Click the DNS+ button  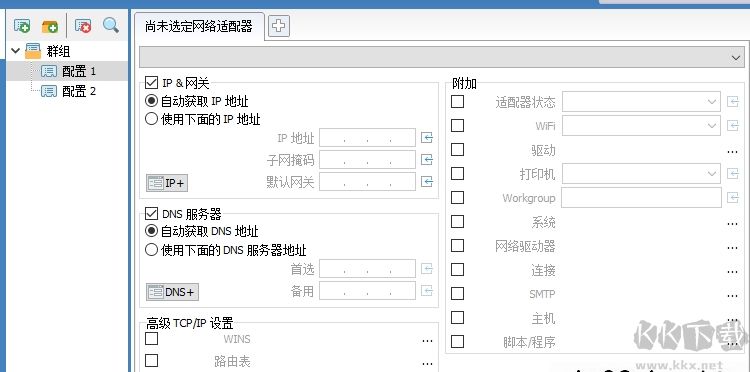[172, 292]
